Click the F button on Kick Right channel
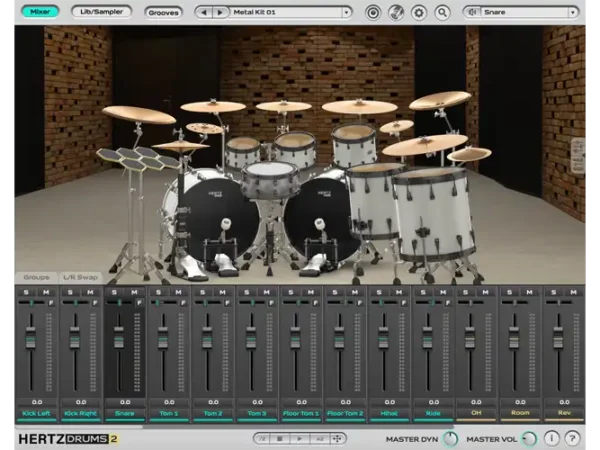The height and width of the screenshot is (450, 600). tap(95, 303)
